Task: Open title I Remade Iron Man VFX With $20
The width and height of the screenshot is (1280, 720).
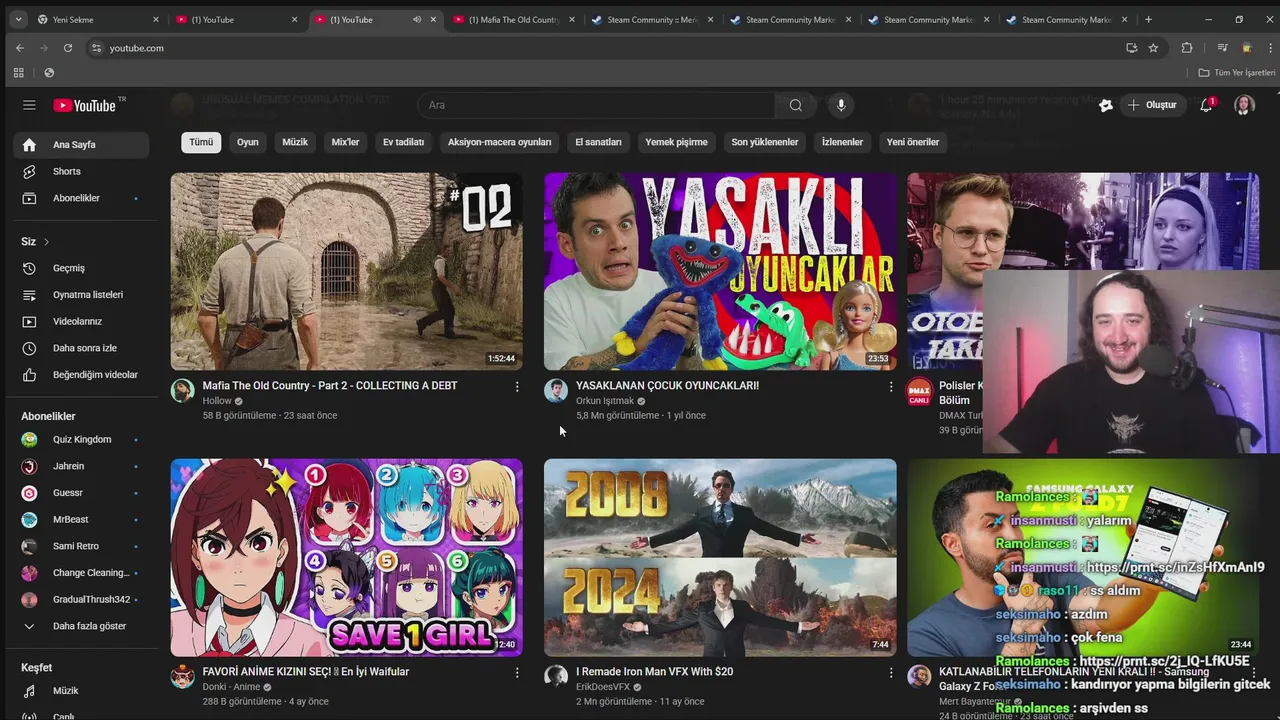Action: pyautogui.click(x=654, y=672)
